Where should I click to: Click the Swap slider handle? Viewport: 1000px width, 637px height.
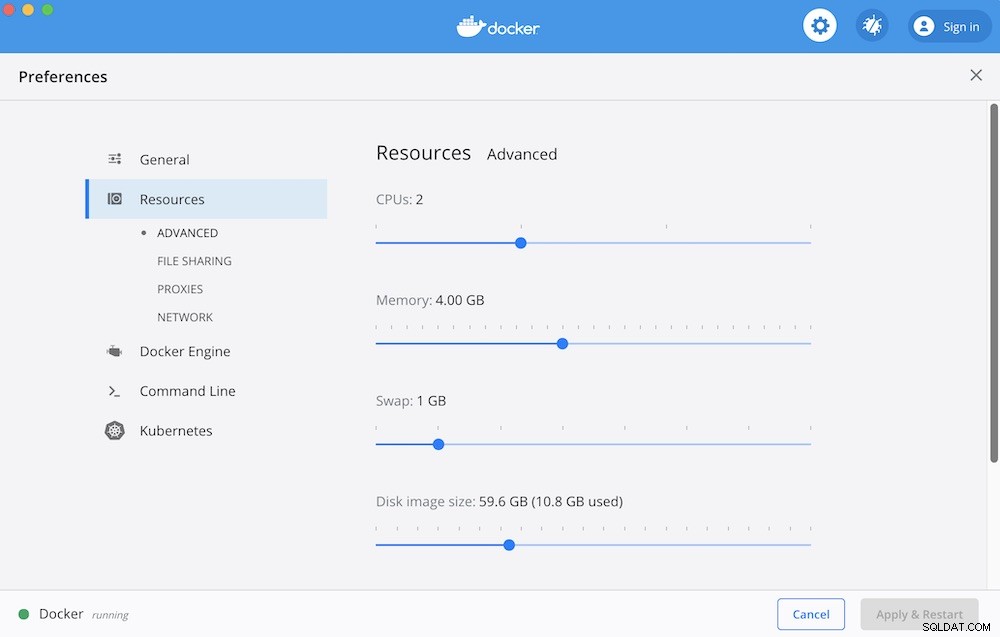[438, 444]
